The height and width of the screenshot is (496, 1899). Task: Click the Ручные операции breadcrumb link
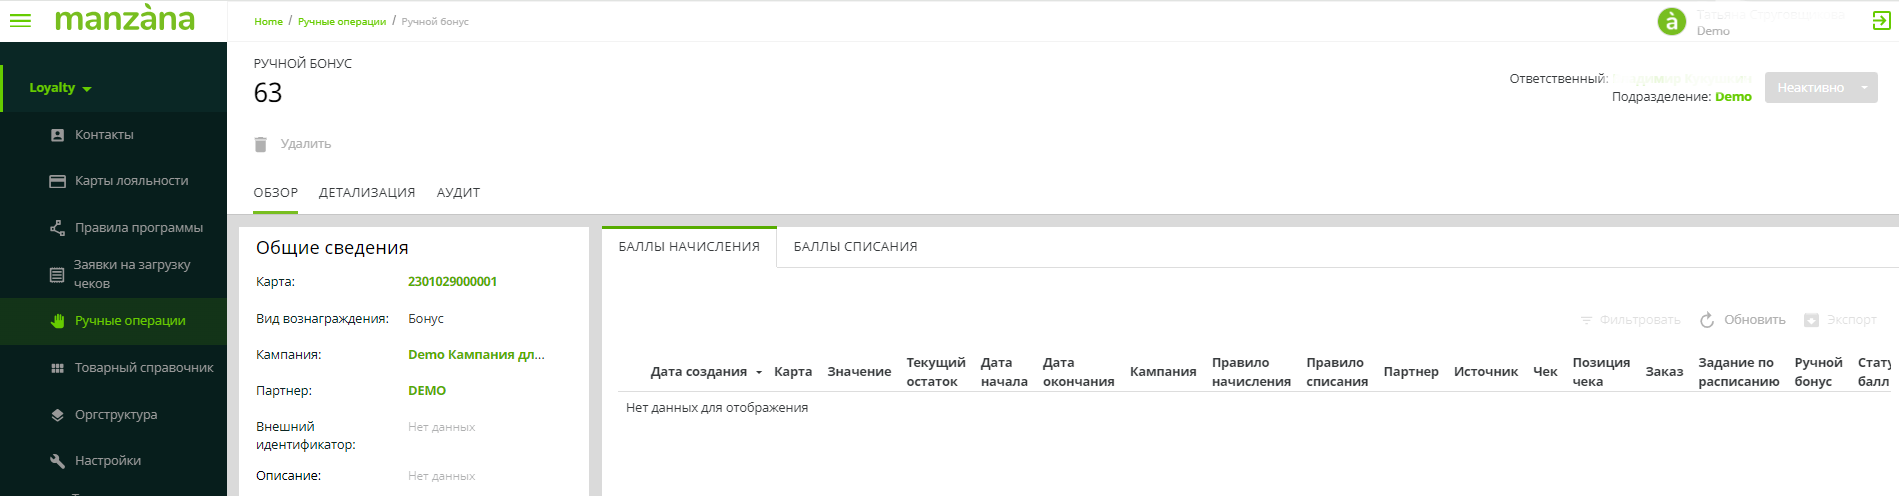(x=342, y=22)
